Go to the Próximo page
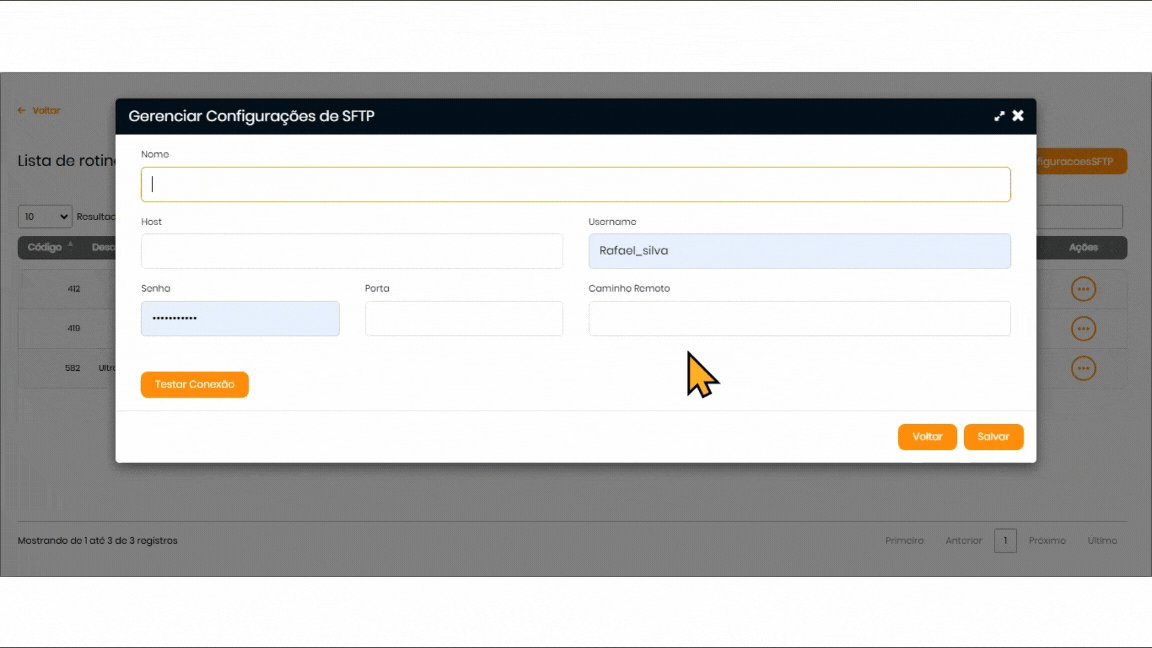The image size is (1152, 648). click(x=1047, y=541)
